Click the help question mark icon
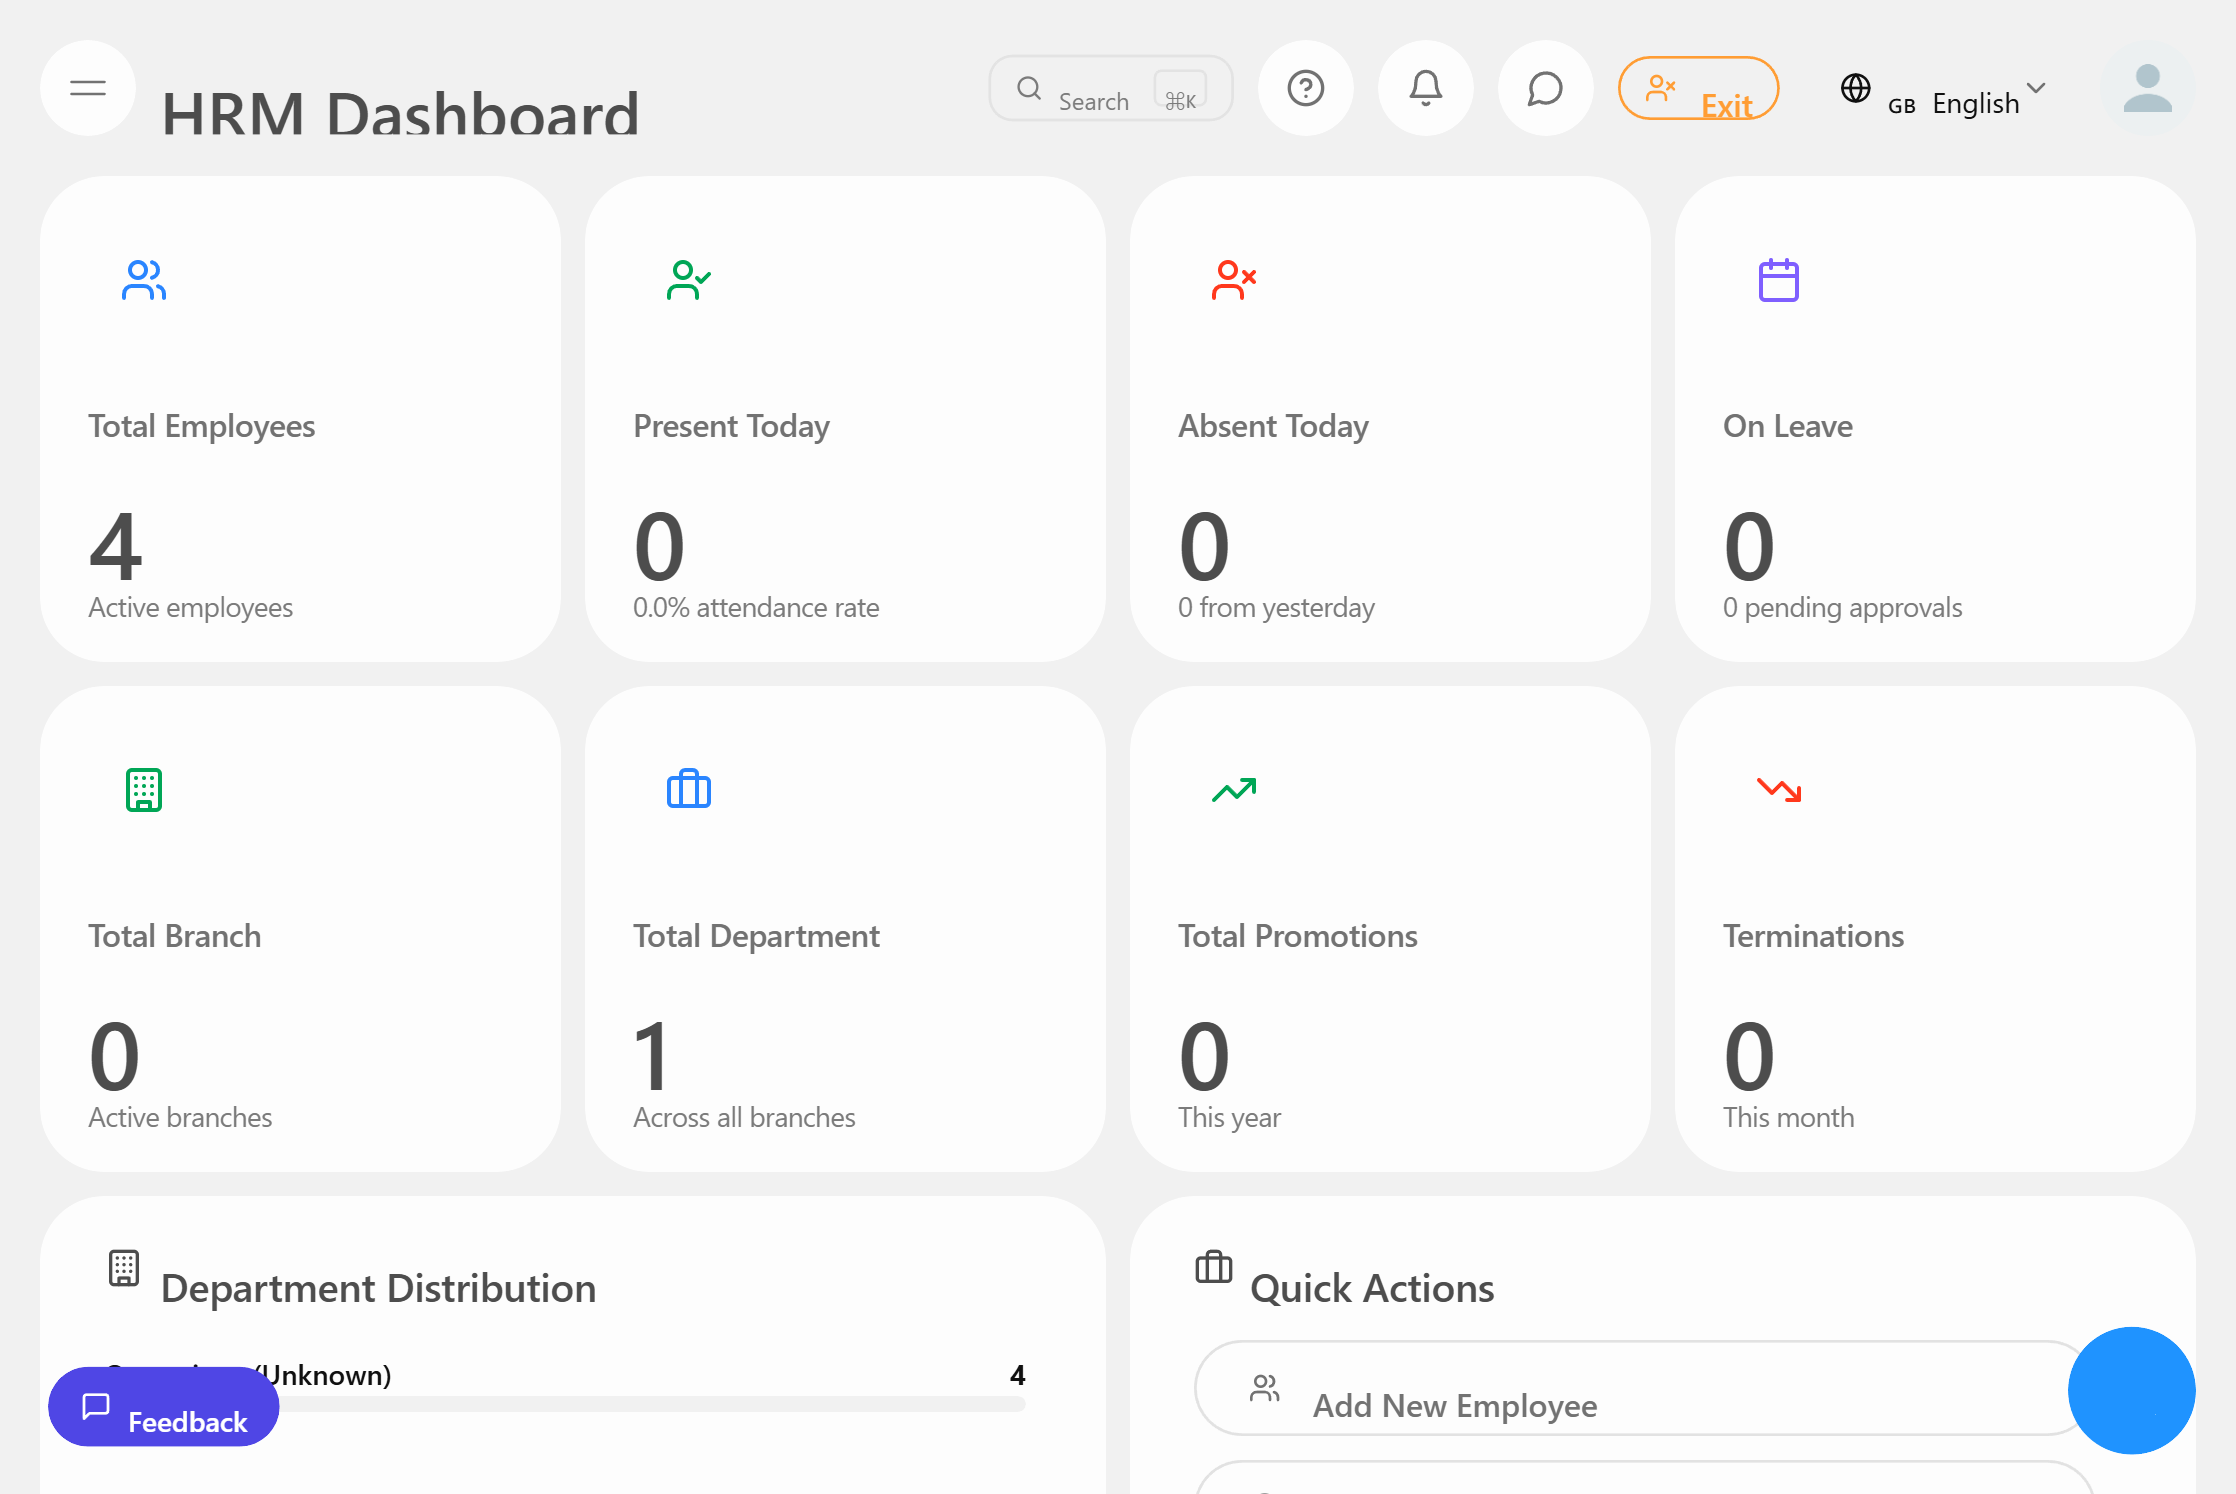Viewport: 2236px width, 1494px height. tap(1306, 88)
